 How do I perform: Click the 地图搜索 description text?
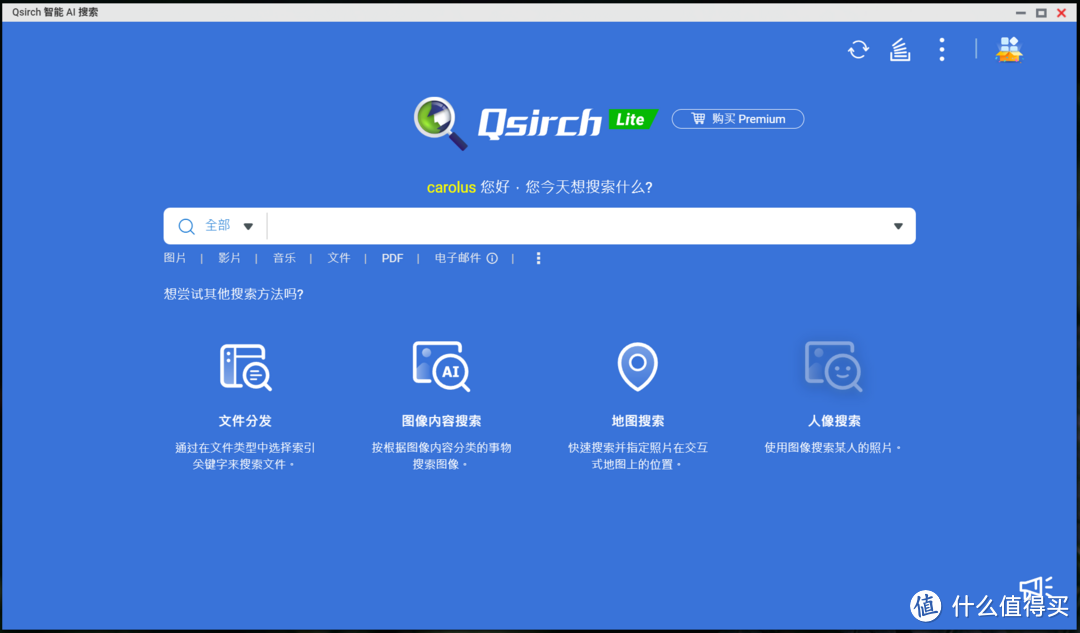[638, 456]
